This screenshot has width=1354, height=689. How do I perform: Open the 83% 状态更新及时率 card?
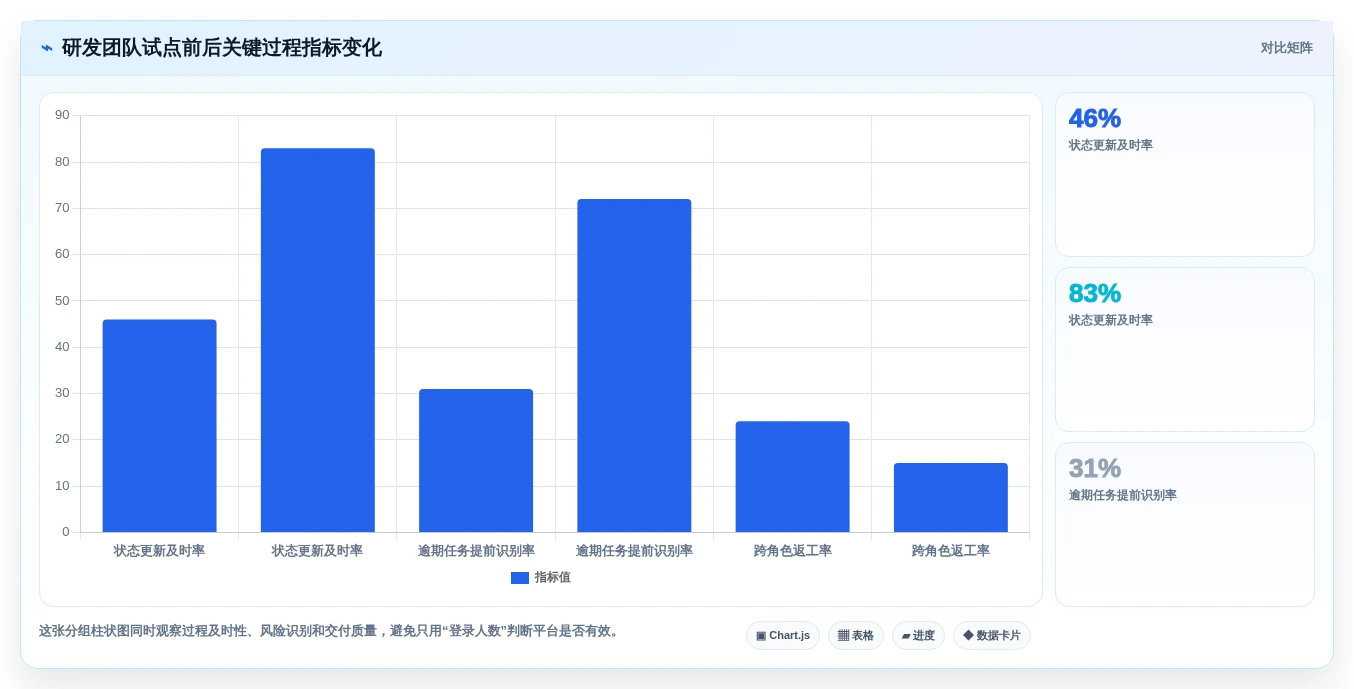[x=1185, y=350]
